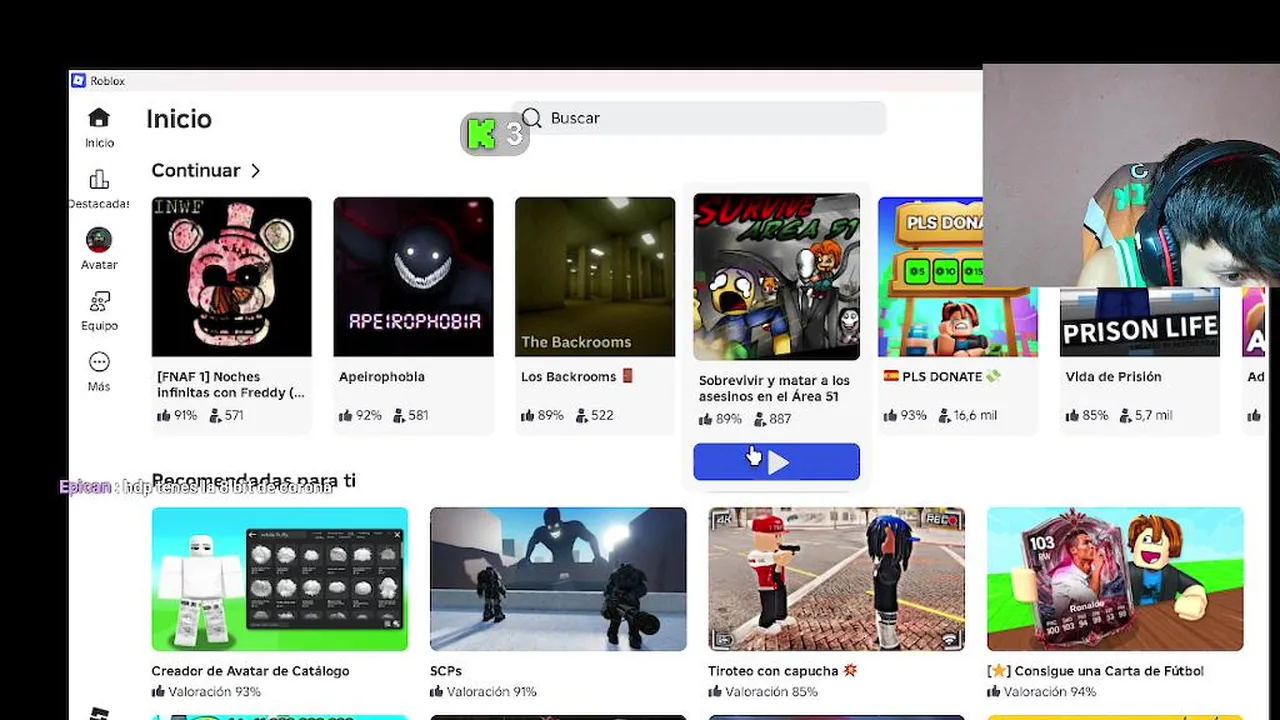Open Tiroteo con capucha thumbnail
The width and height of the screenshot is (1280, 720).
(837, 579)
